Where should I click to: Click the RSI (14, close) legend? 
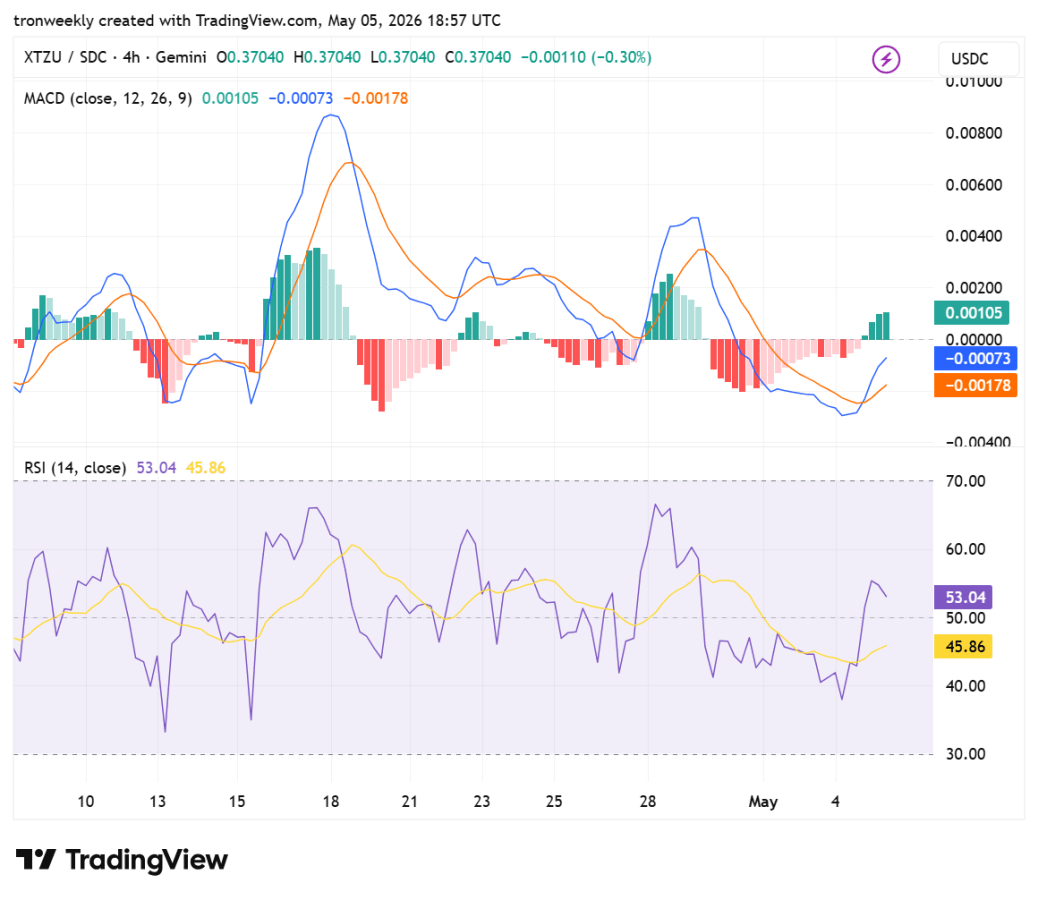(x=75, y=468)
